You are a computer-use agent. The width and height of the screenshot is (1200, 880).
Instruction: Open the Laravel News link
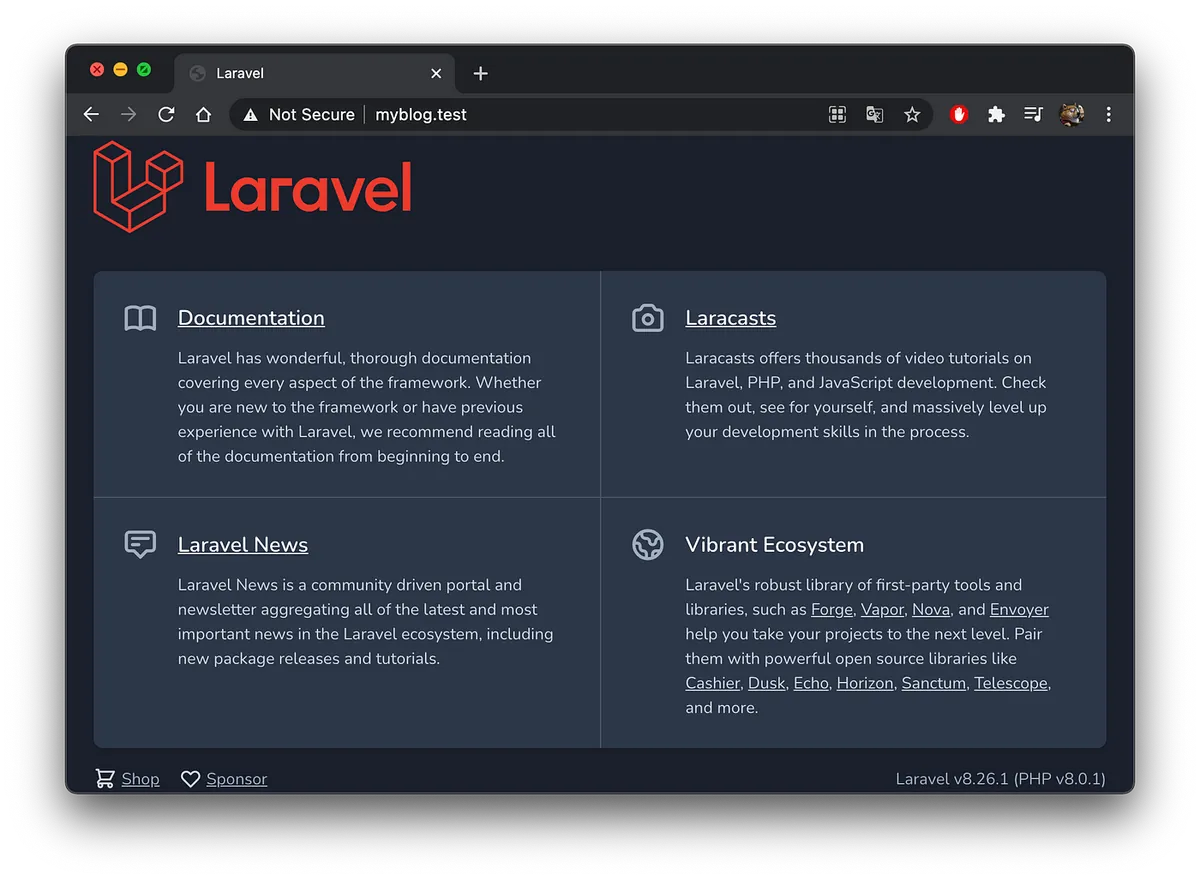[243, 545]
